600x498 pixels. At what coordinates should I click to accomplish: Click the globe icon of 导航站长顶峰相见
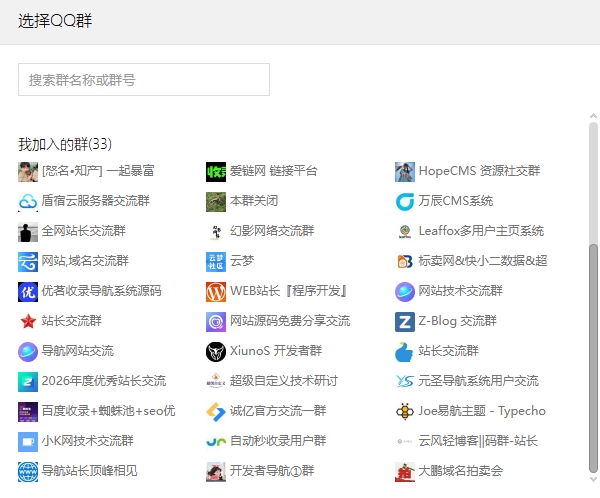tap(28, 472)
